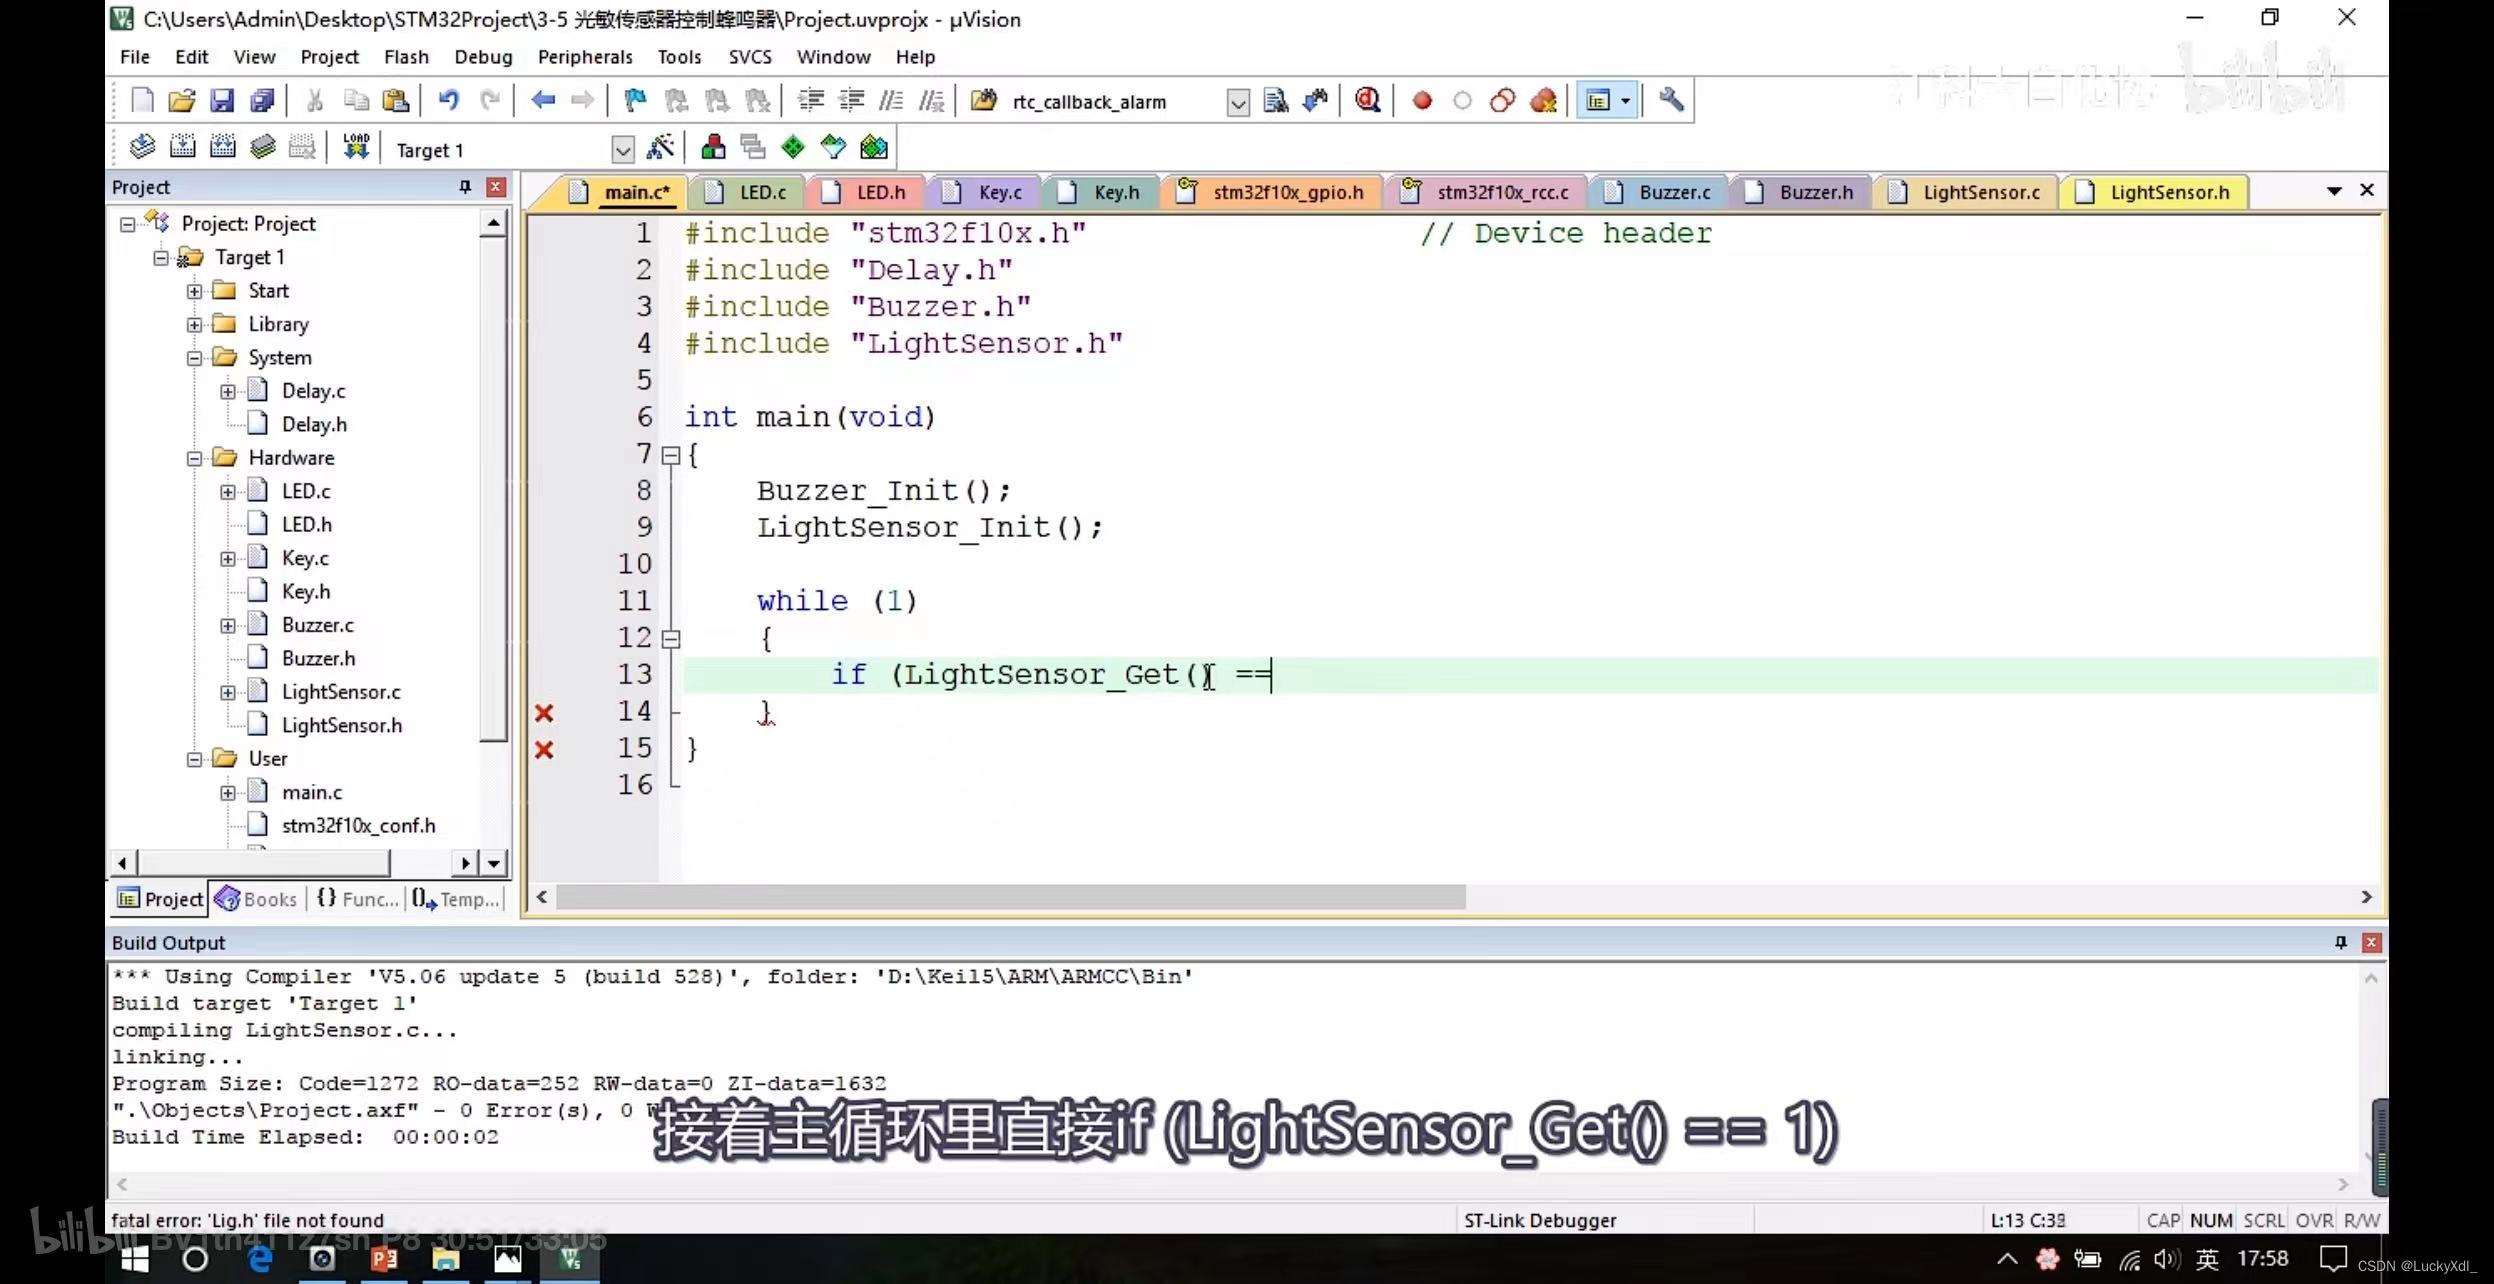Open the Configuration wrench icon
Screen dimensions: 2494x1284
1671,100
